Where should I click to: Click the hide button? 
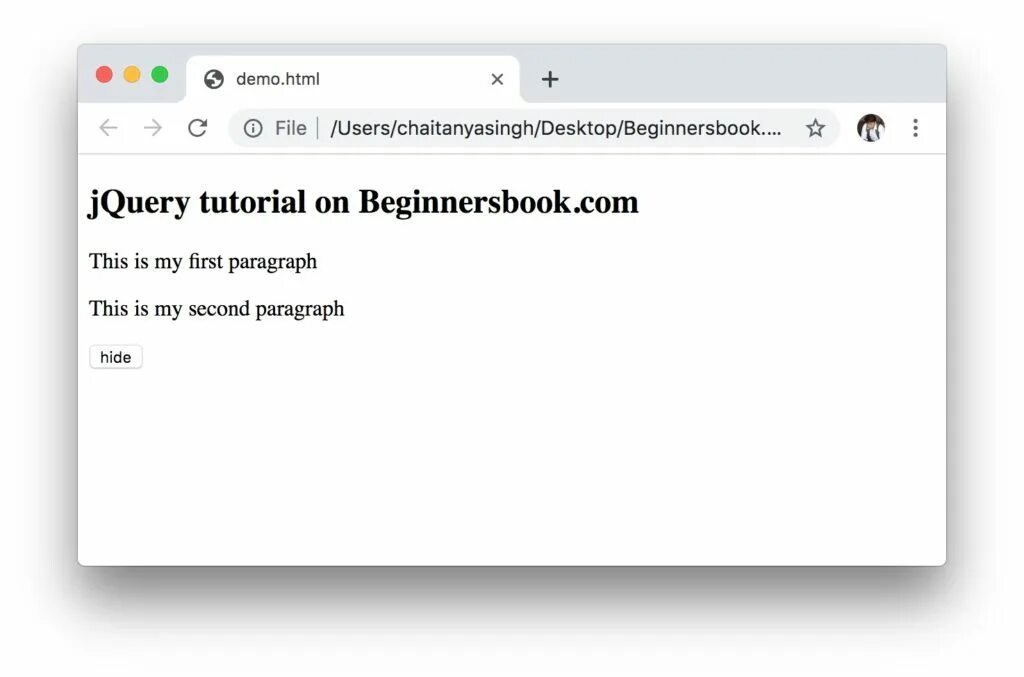pos(116,357)
